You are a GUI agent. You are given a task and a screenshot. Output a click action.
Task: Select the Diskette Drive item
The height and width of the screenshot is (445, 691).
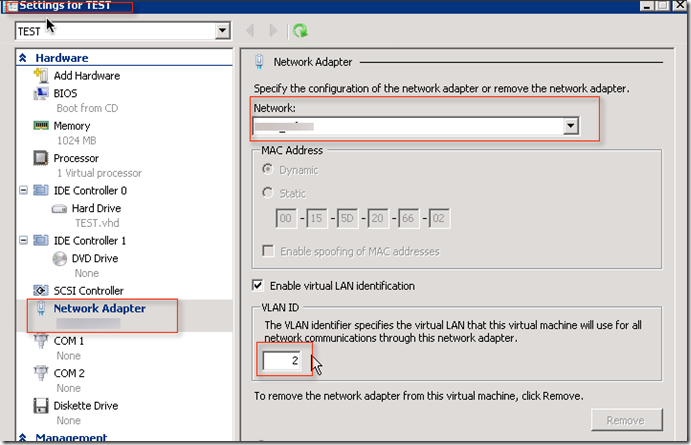pos(86,406)
